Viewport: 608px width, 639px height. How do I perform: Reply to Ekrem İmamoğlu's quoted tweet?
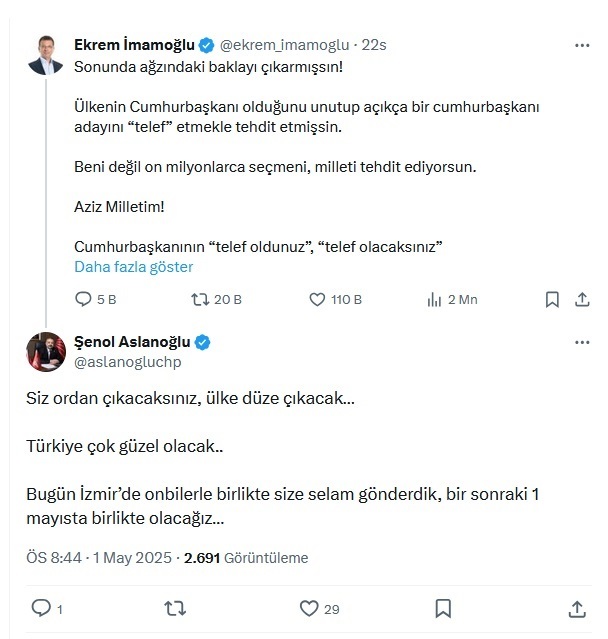point(84,299)
